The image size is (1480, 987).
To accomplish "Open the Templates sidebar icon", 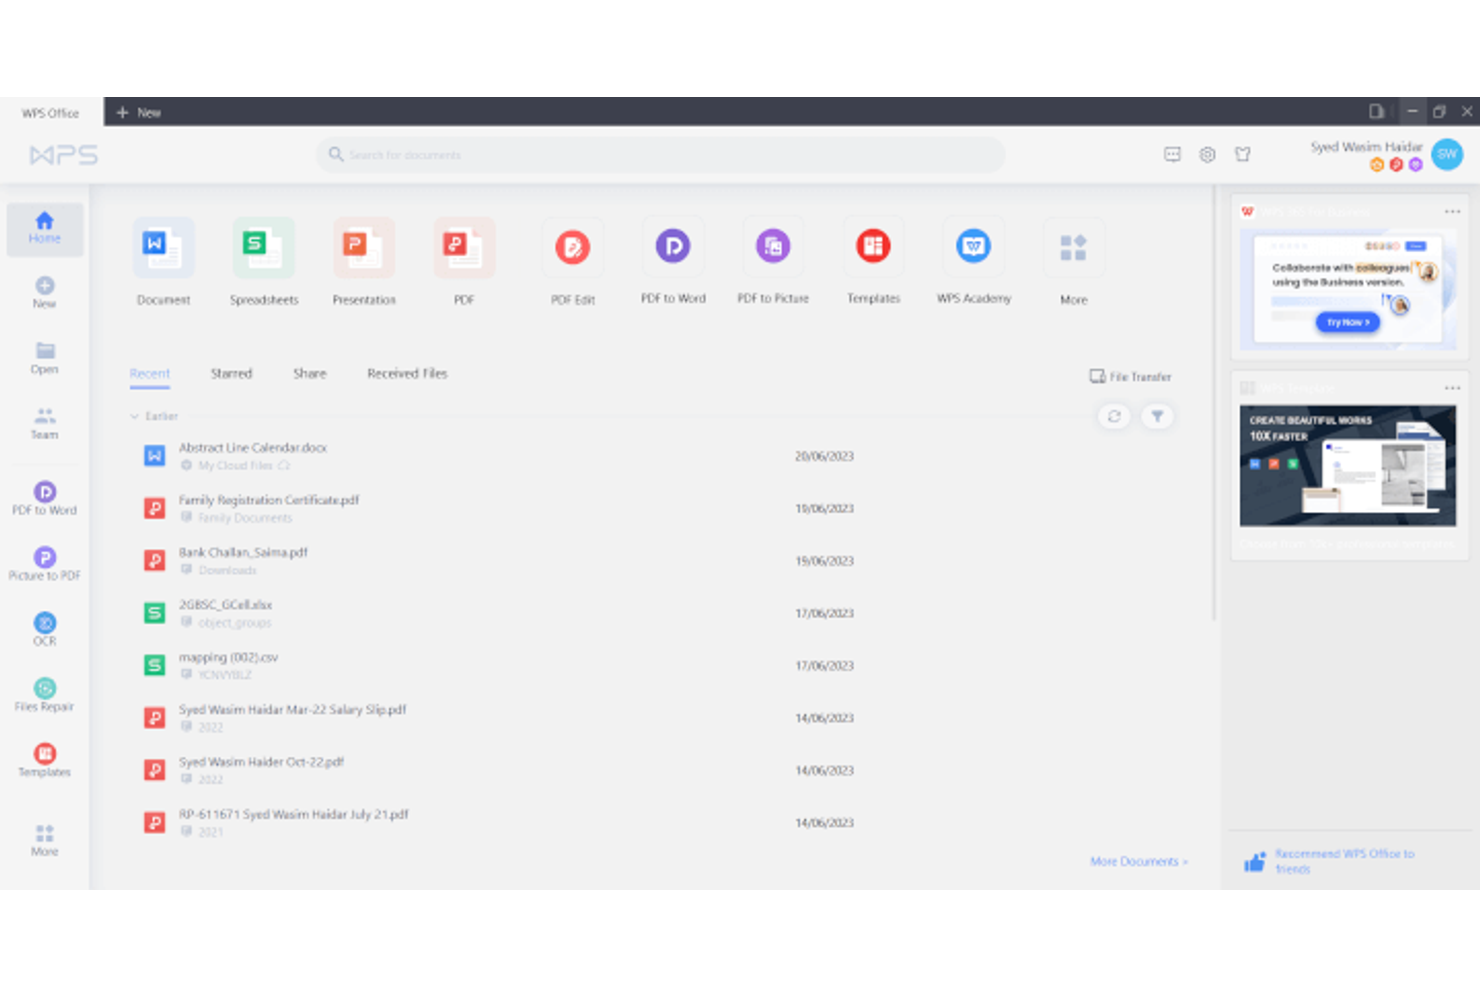I will tap(44, 757).
